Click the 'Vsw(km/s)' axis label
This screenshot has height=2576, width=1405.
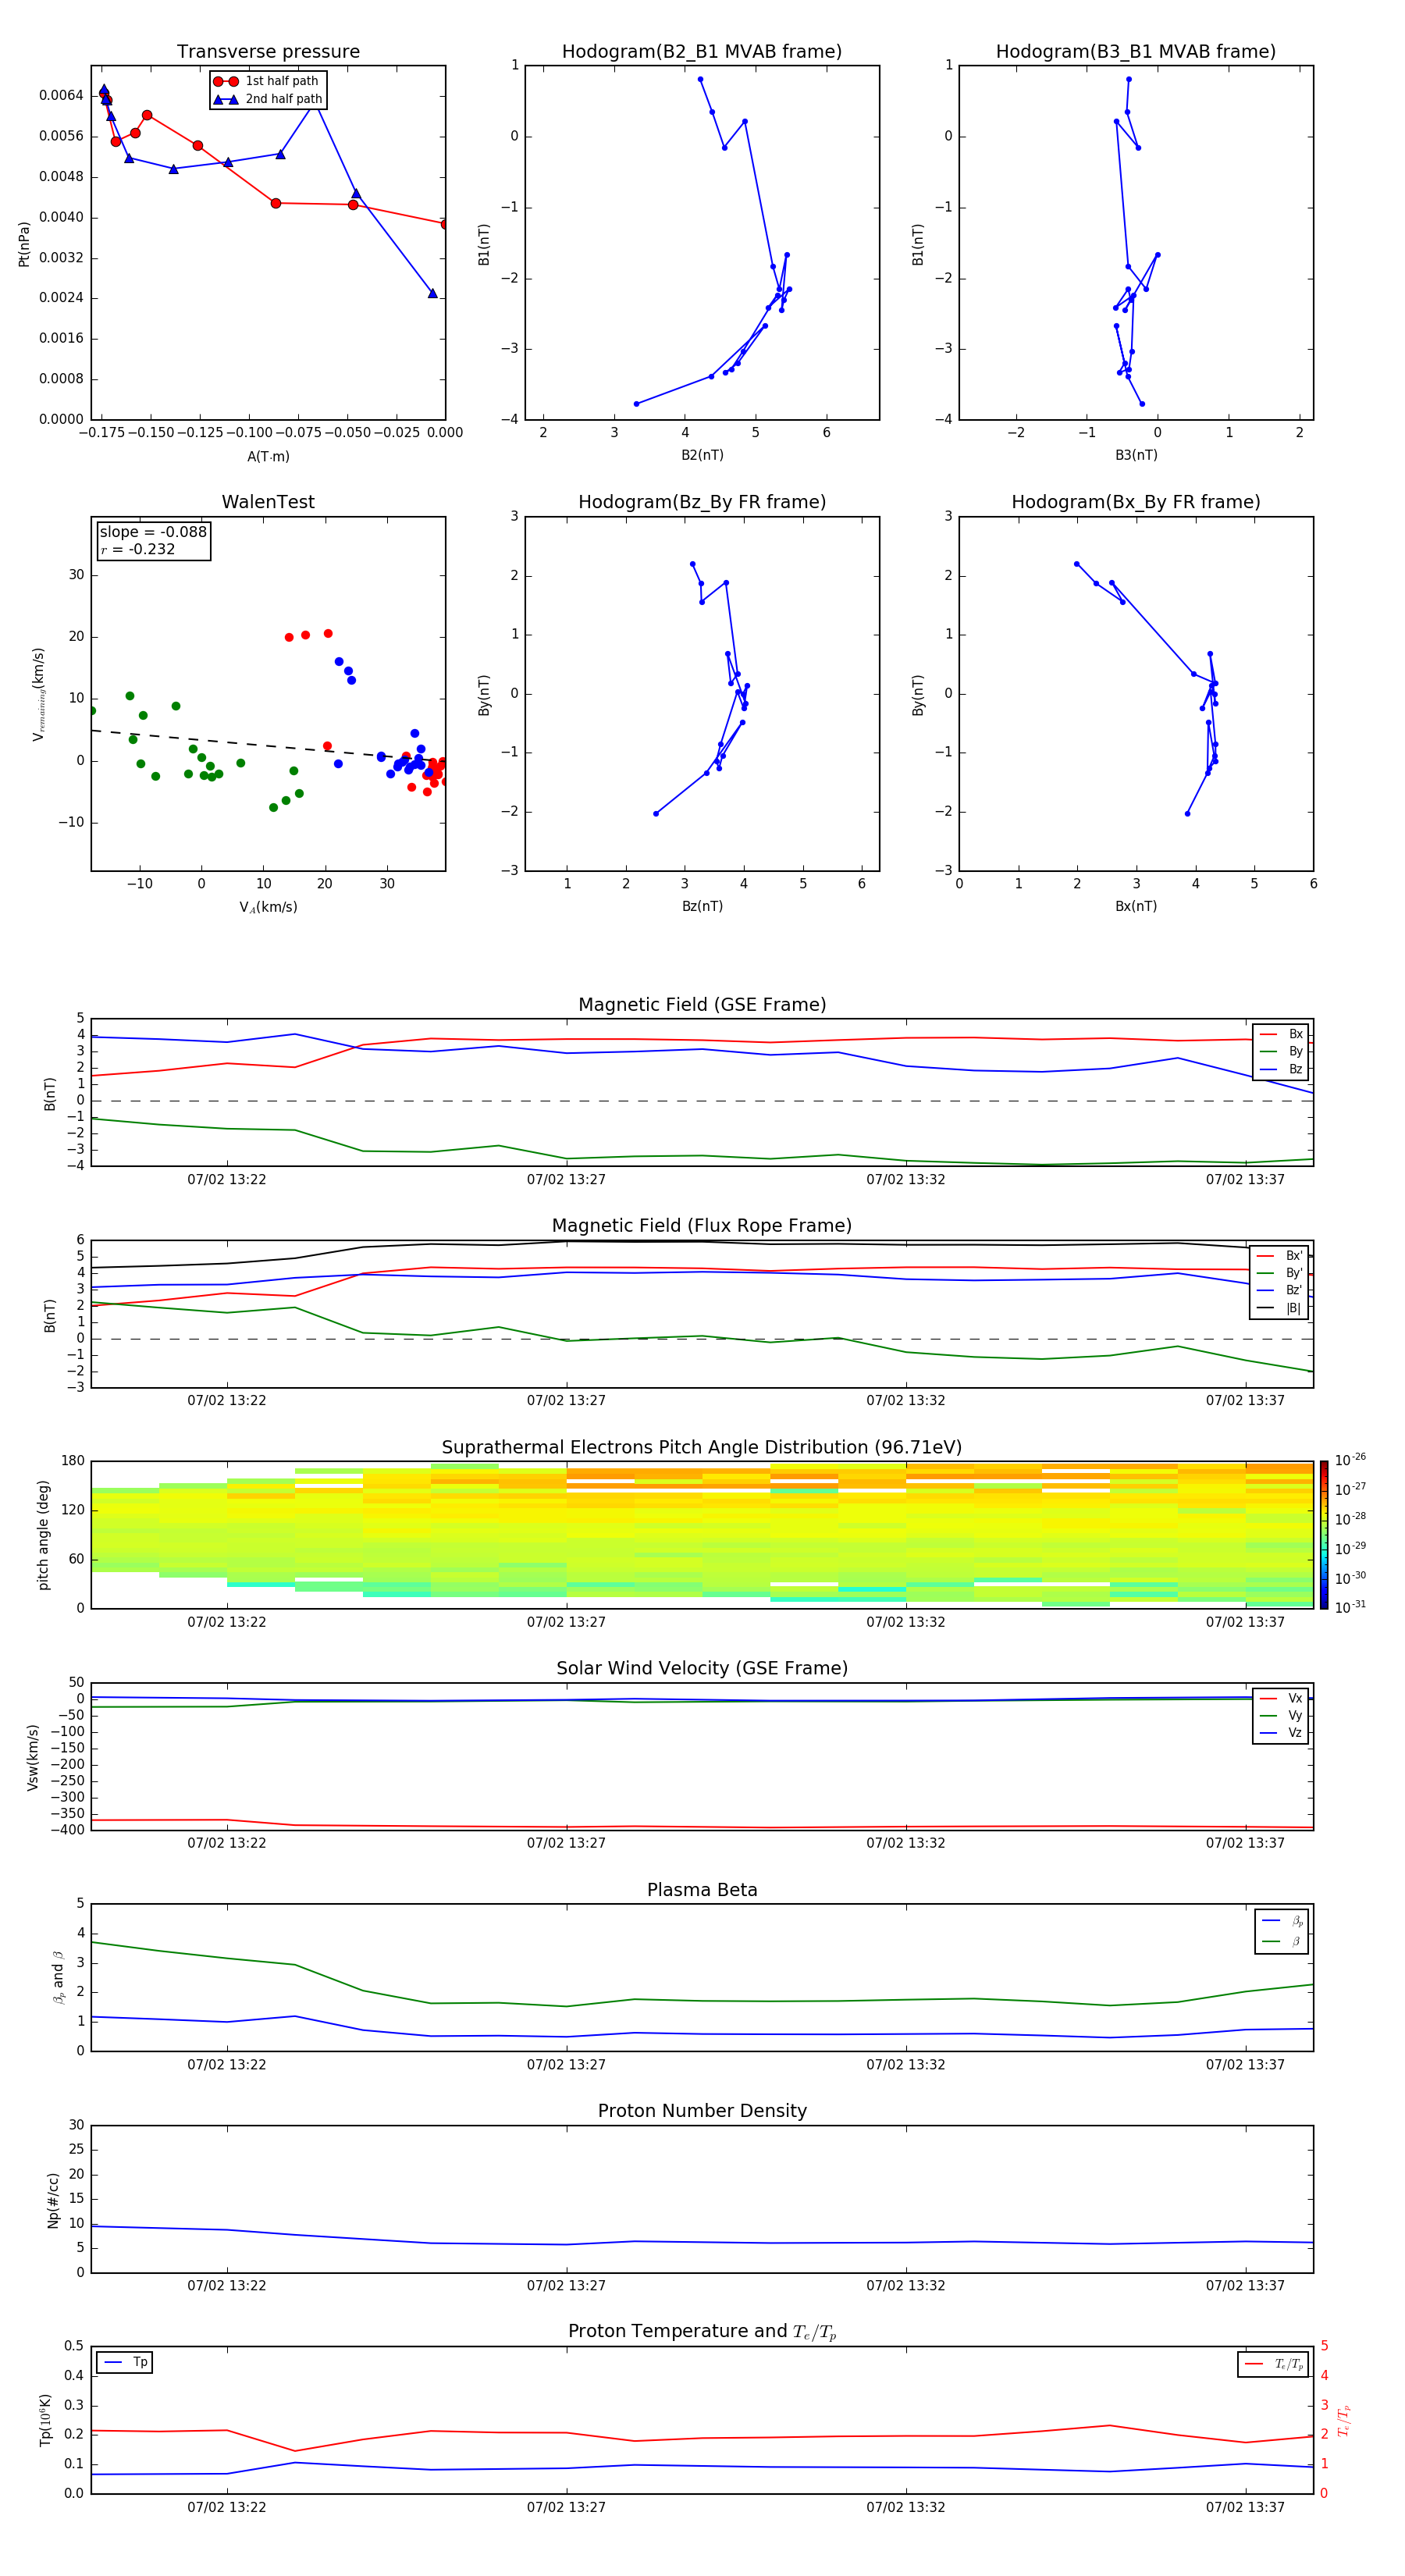click(x=33, y=1756)
